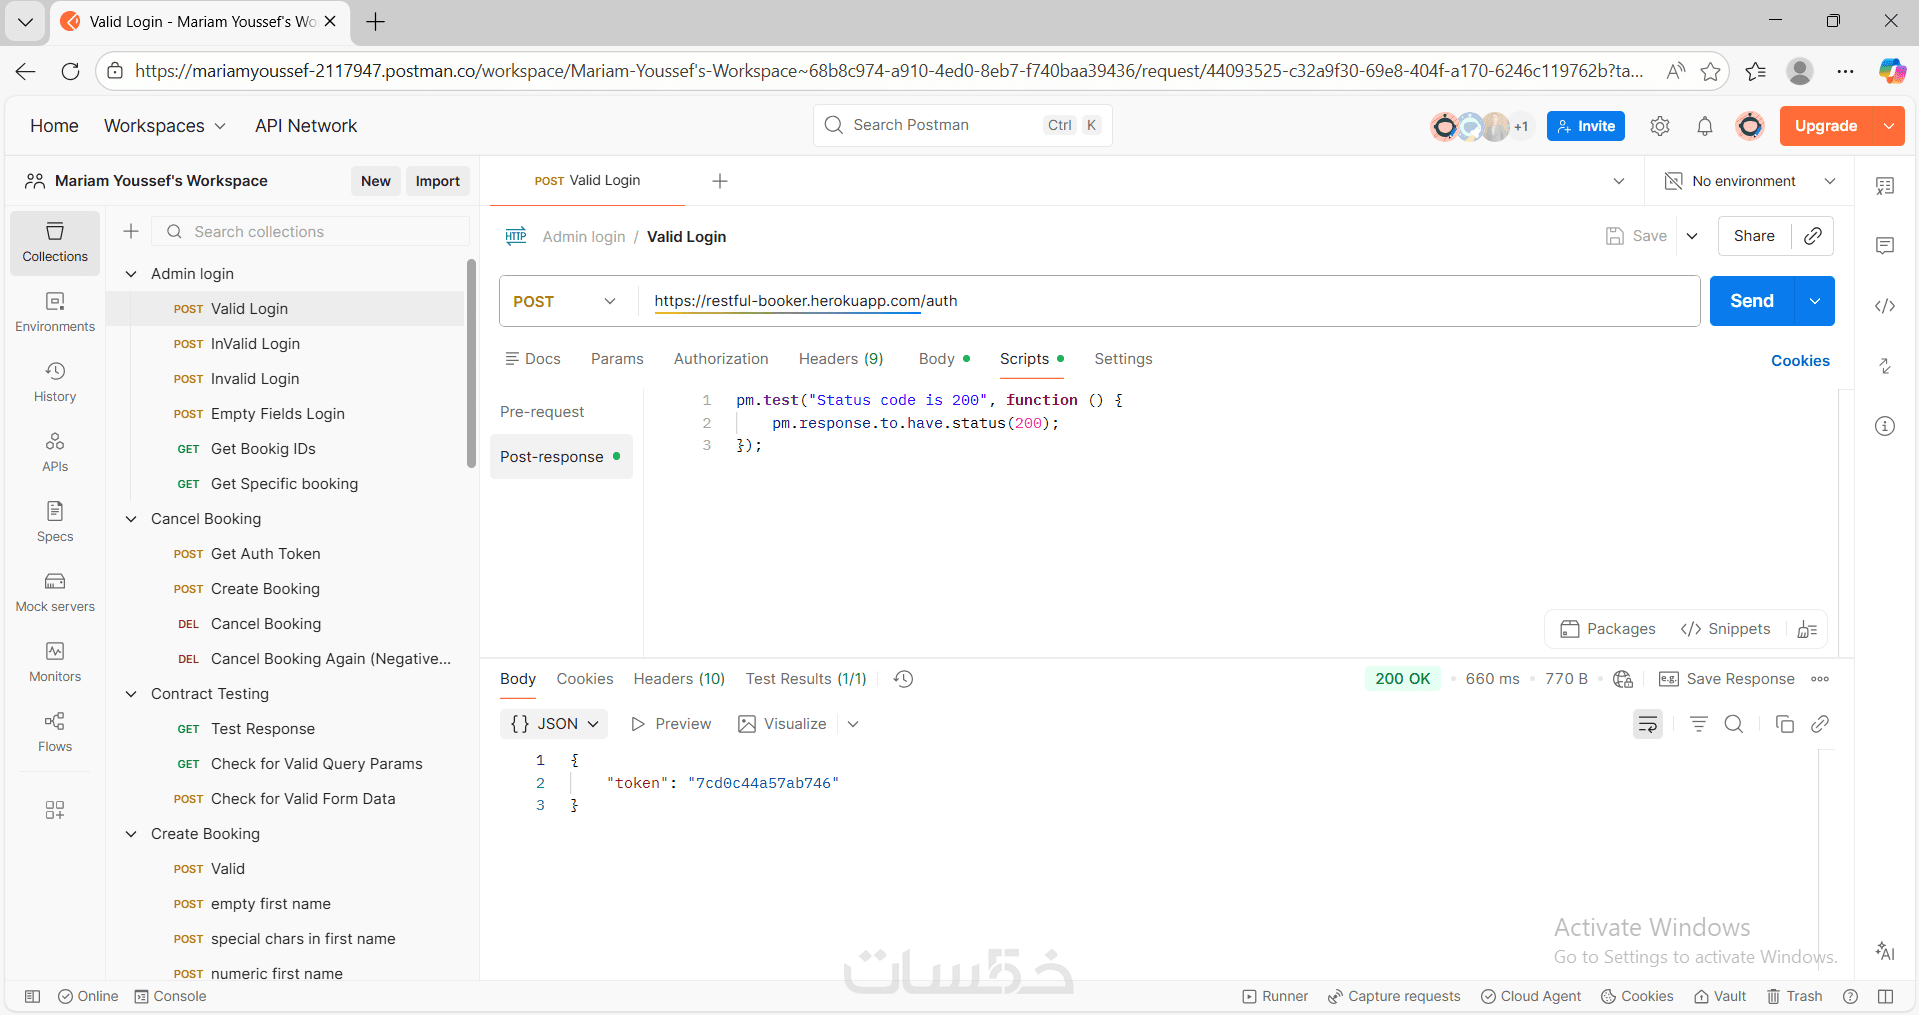This screenshot has height=1015, width=1919.
Task: Click the Invite button
Action: (1586, 126)
